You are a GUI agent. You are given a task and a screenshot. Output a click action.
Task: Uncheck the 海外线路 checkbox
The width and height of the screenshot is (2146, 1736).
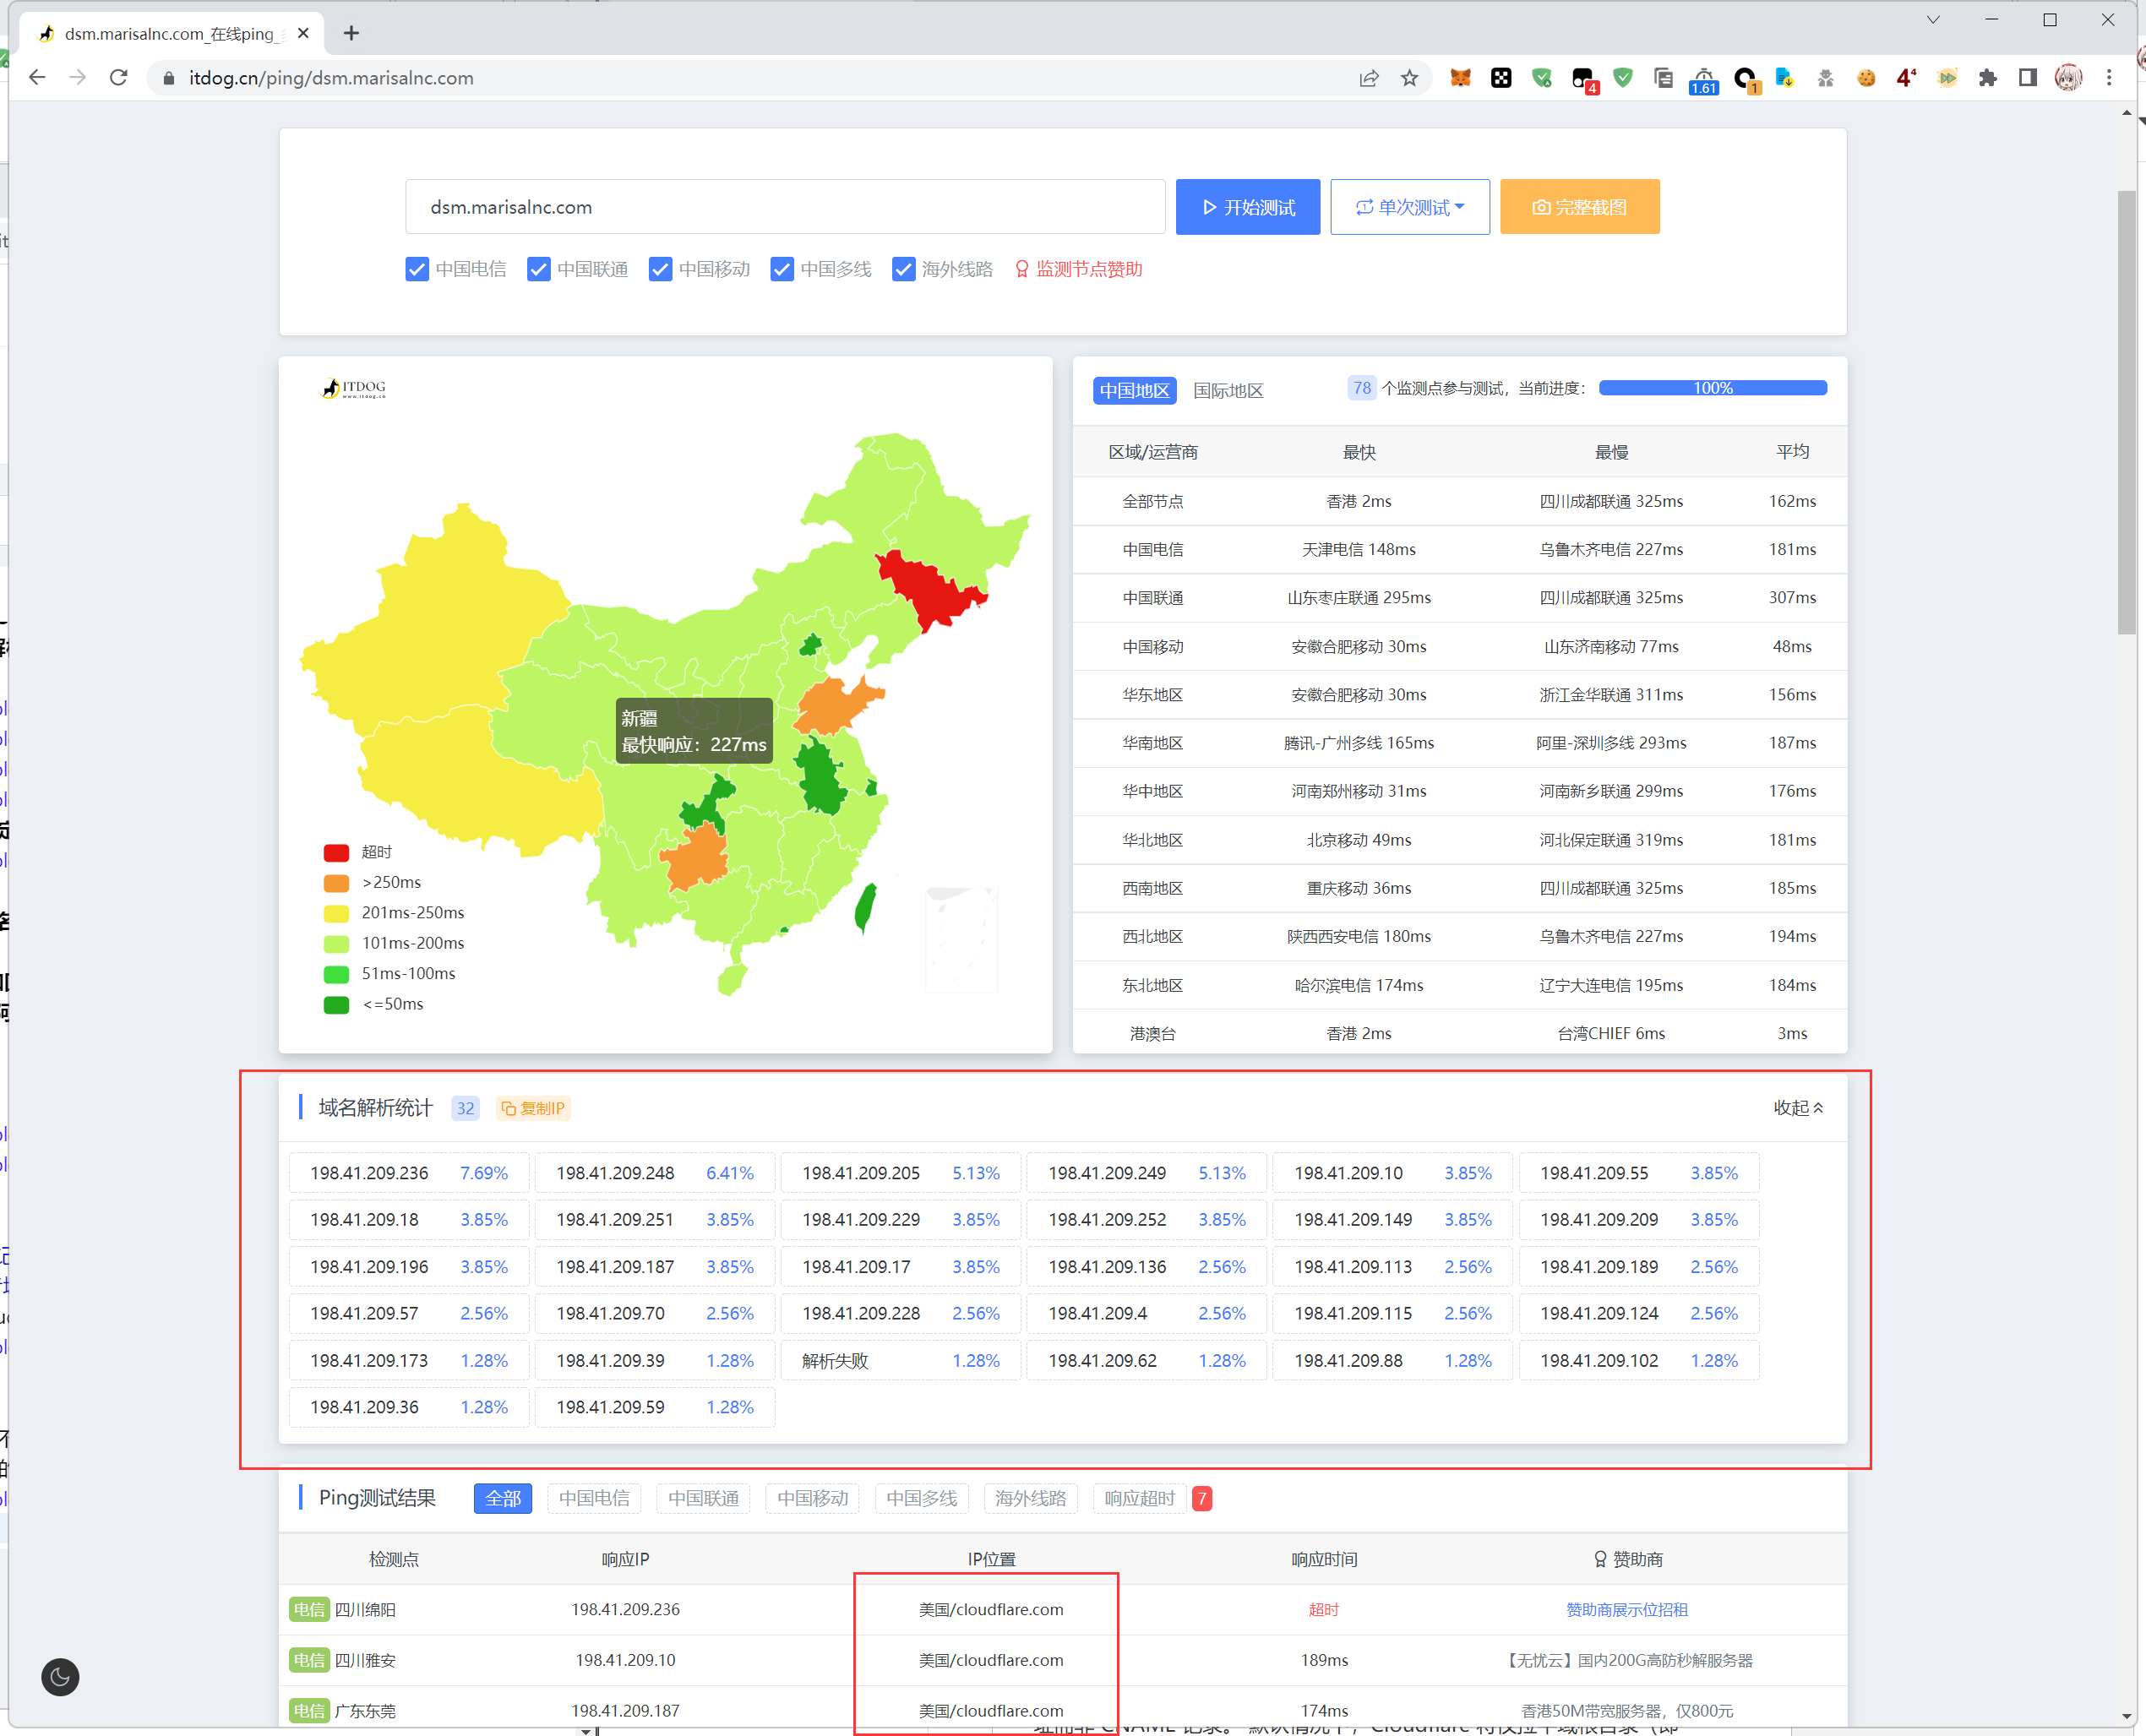coord(904,269)
